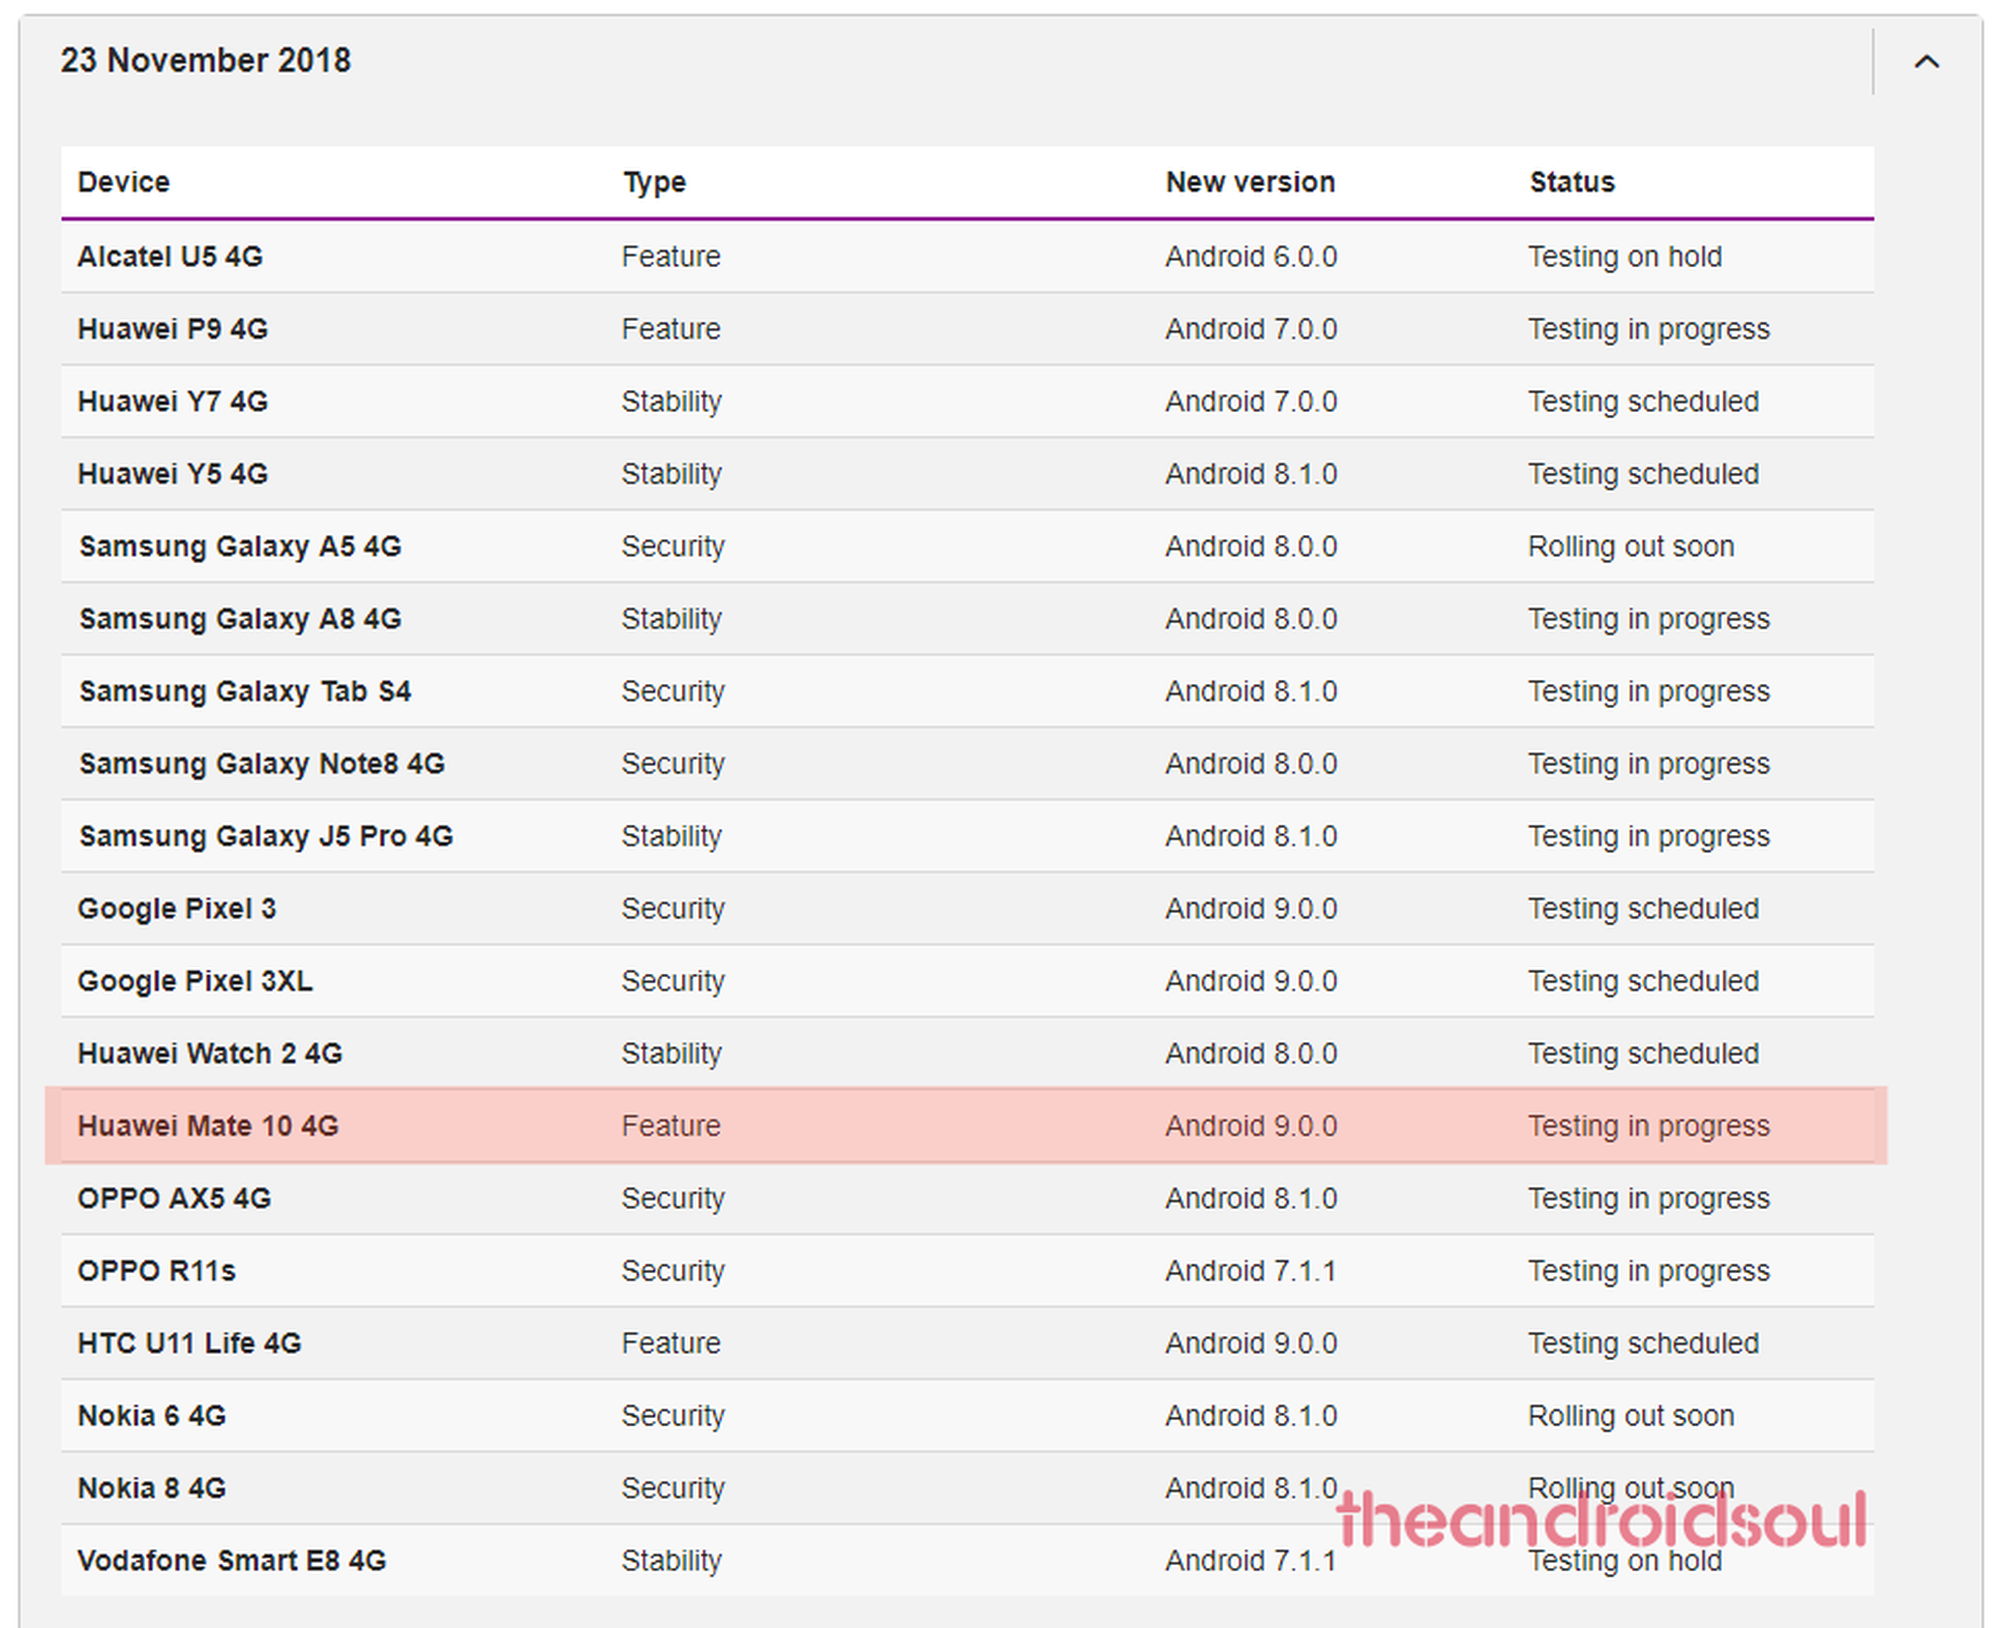Click Testing scheduled for HTC U11 Life
This screenshot has width=2000, height=1628.
pyautogui.click(x=1644, y=1343)
